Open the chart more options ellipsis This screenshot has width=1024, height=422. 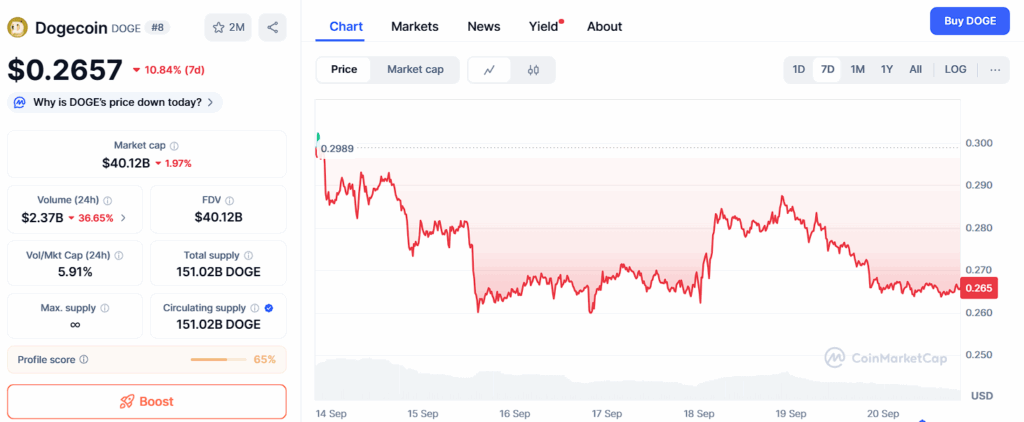point(994,70)
